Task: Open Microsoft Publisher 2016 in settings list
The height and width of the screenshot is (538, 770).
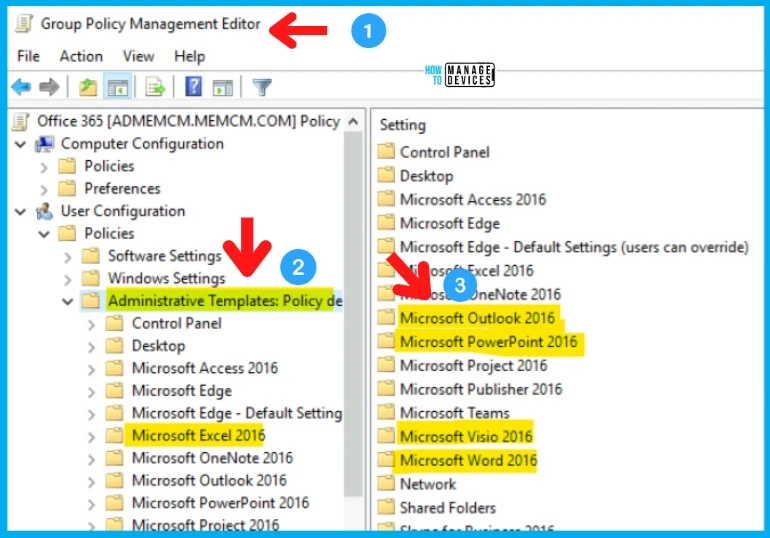Action: [481, 389]
